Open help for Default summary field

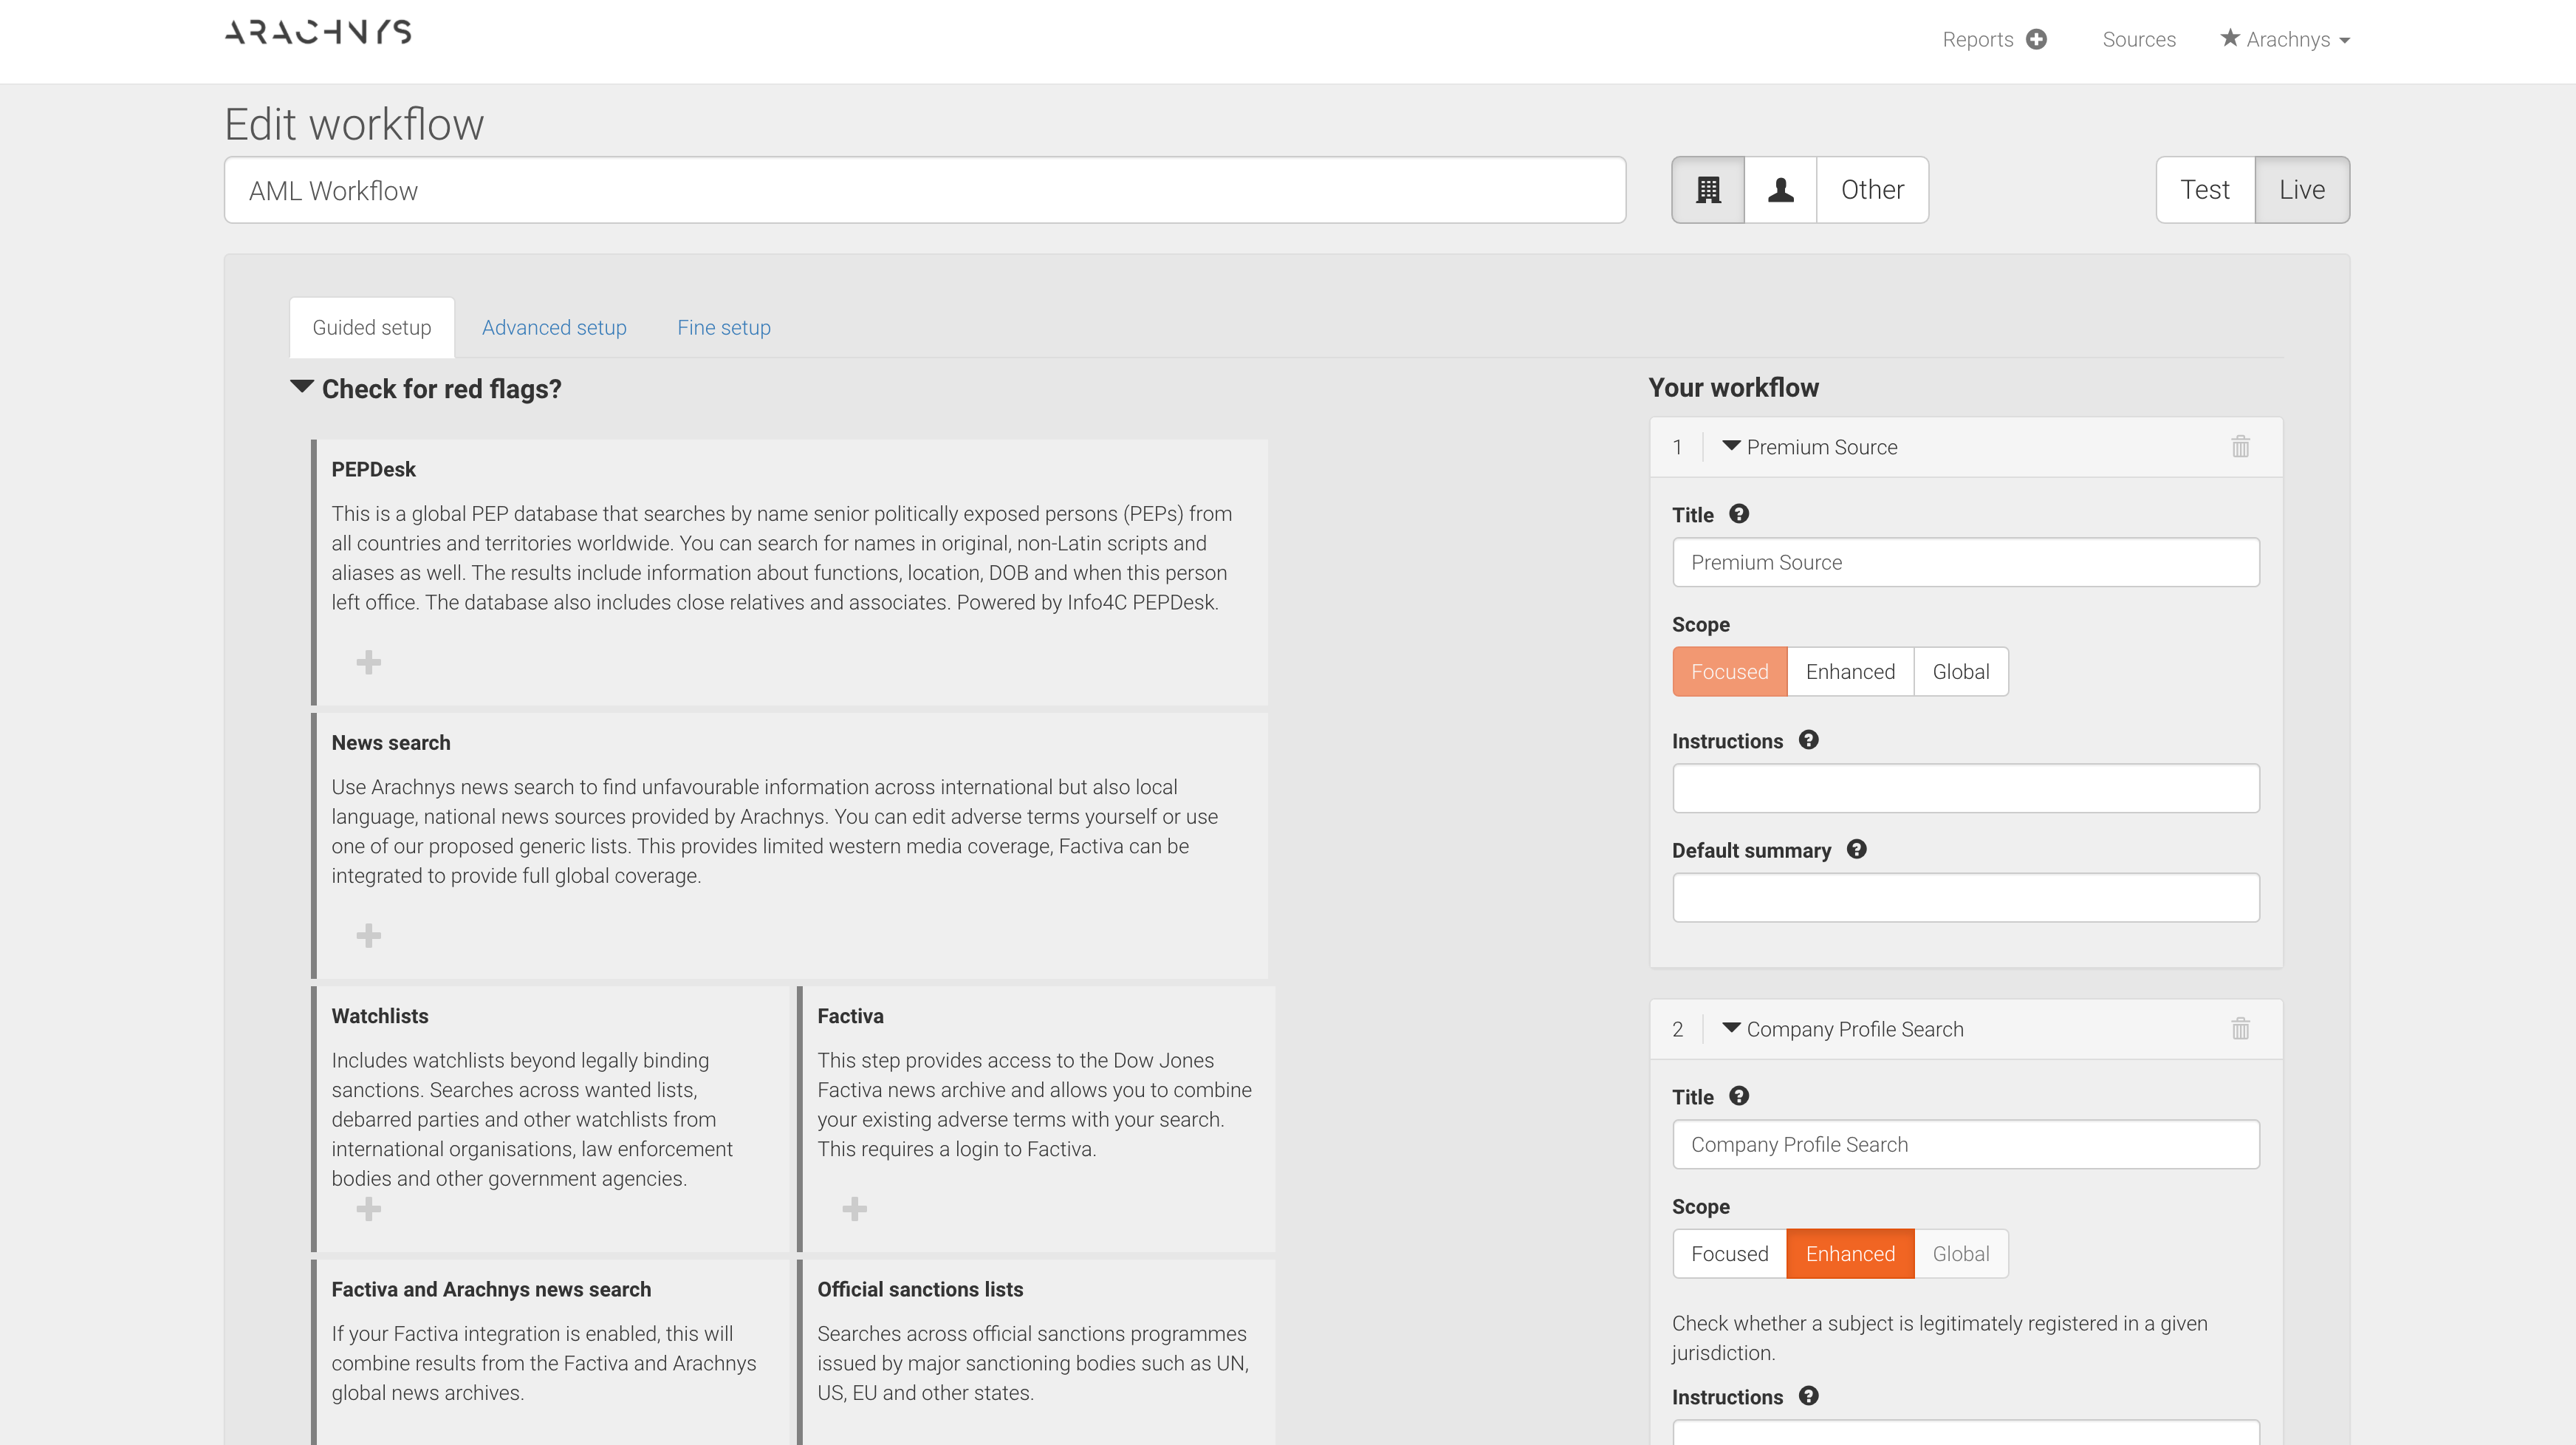tap(1856, 849)
